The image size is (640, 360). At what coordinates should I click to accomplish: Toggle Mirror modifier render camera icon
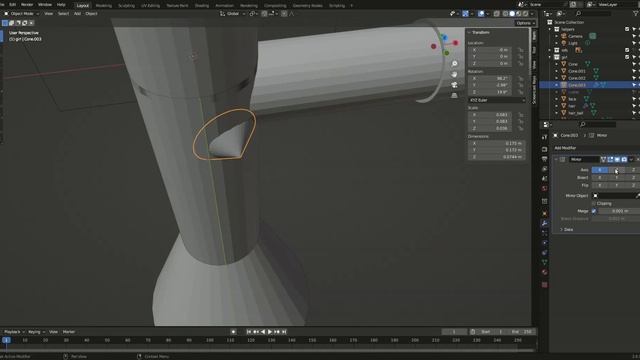pos(624,159)
